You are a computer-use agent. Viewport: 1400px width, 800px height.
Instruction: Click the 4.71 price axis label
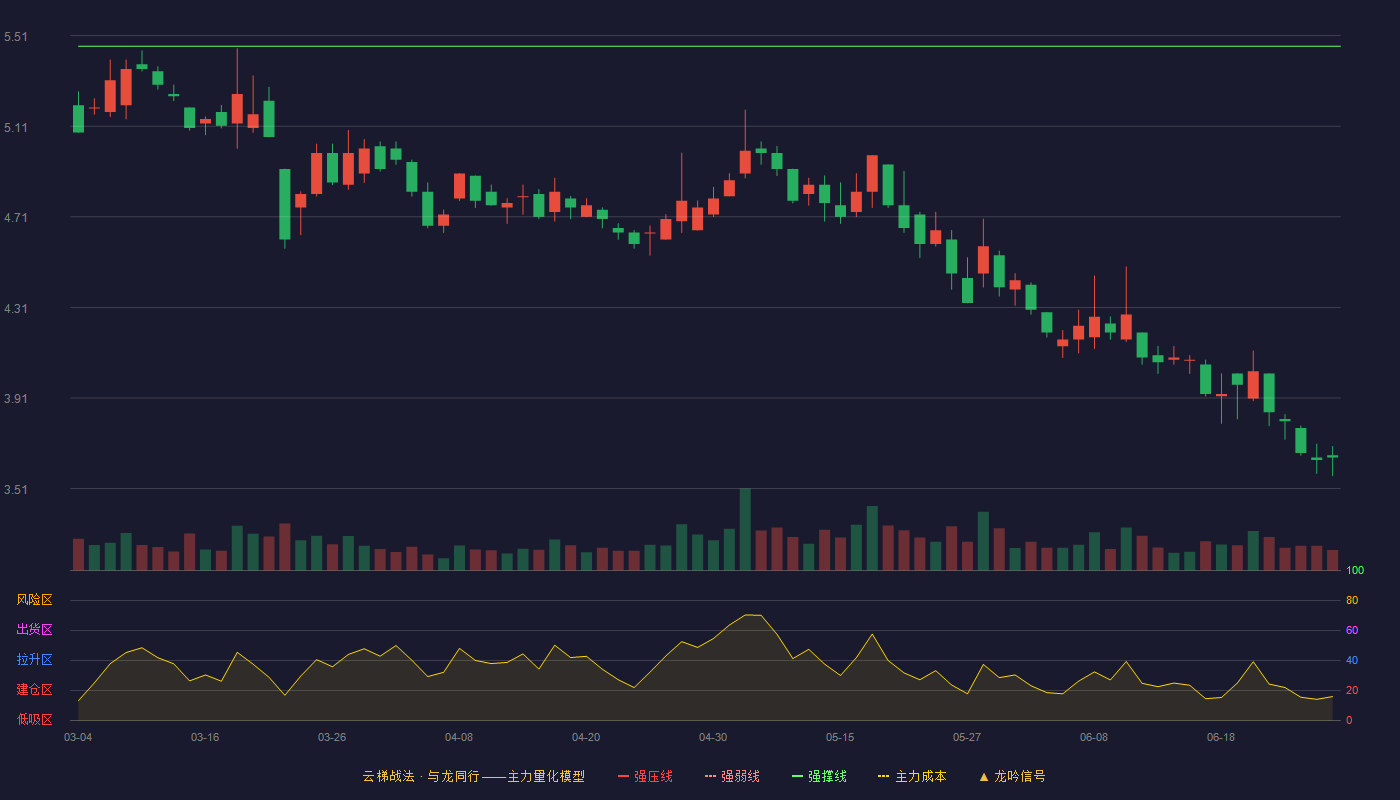tap(16, 218)
